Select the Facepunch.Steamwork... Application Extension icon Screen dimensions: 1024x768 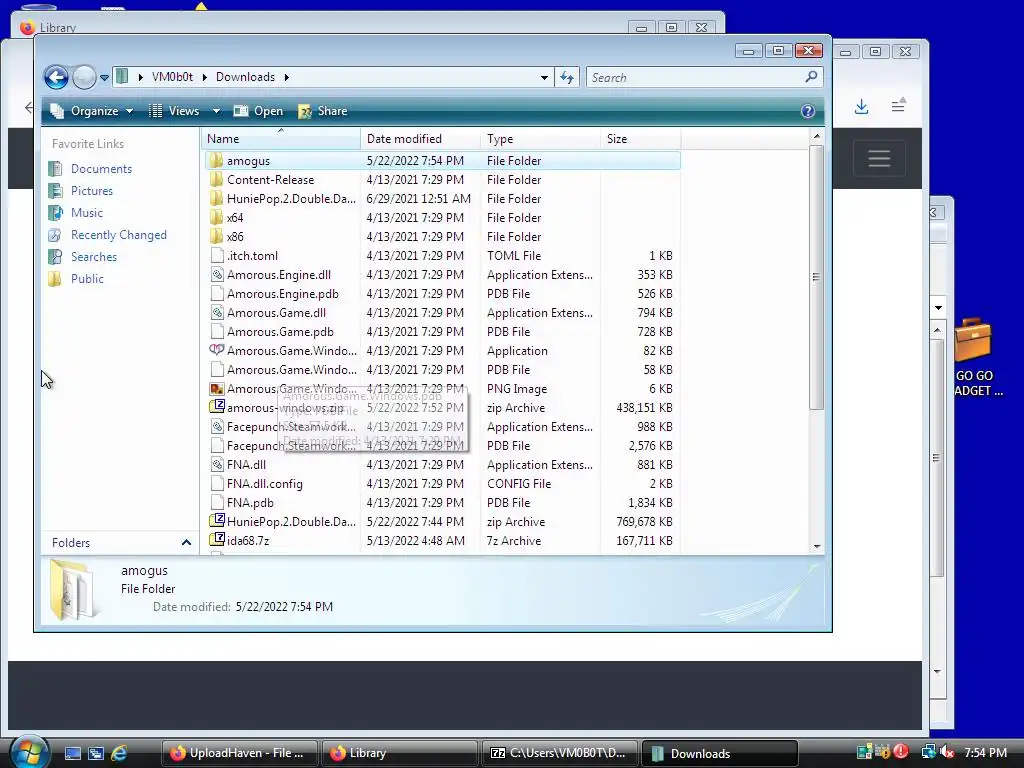[217, 426]
